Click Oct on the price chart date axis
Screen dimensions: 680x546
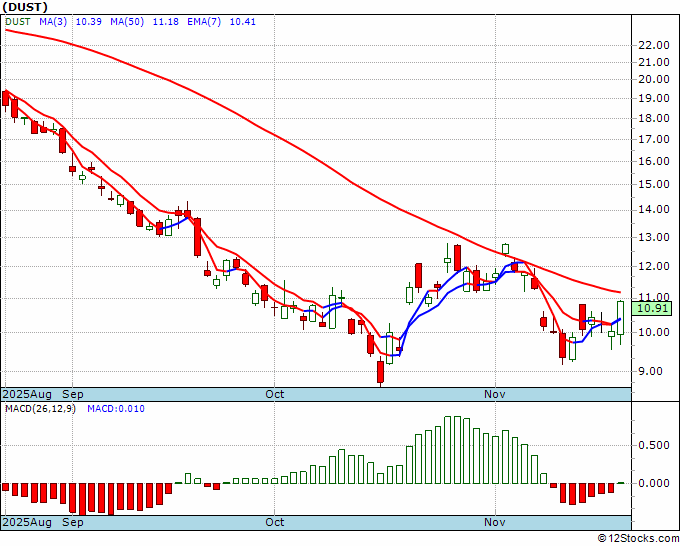275,394
